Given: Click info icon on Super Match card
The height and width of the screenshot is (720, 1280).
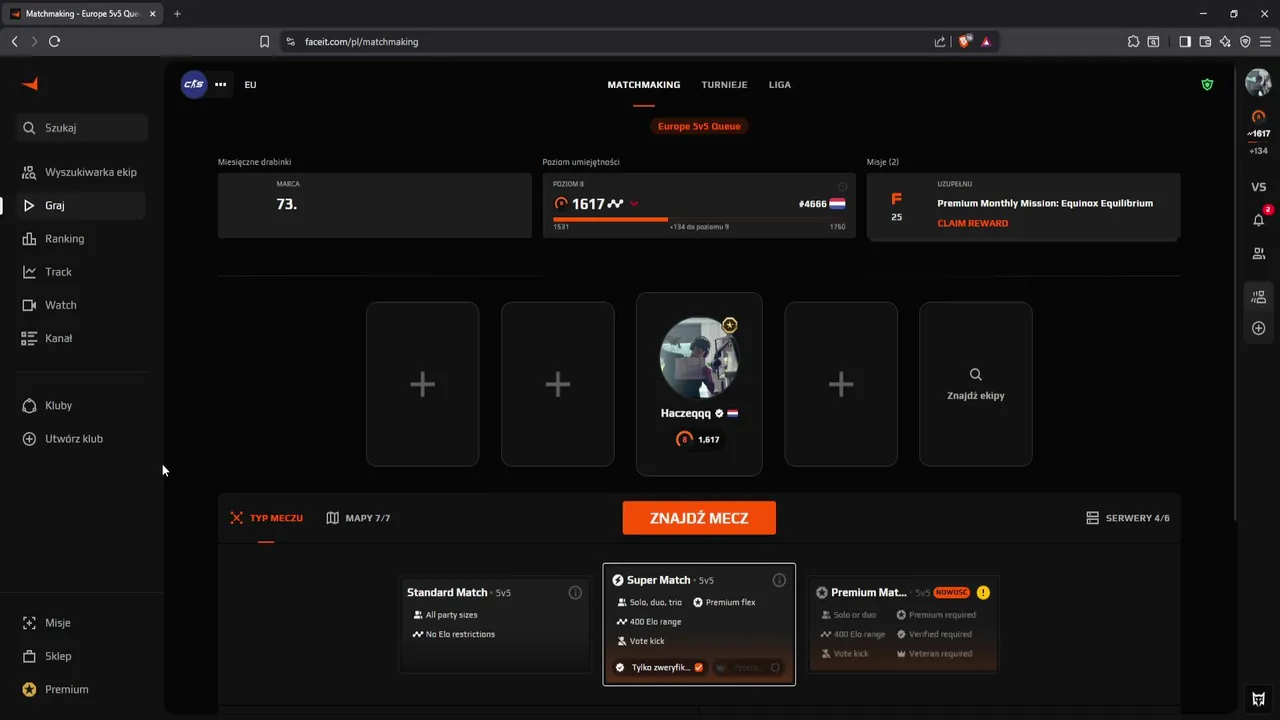Looking at the screenshot, I should pyautogui.click(x=779, y=580).
